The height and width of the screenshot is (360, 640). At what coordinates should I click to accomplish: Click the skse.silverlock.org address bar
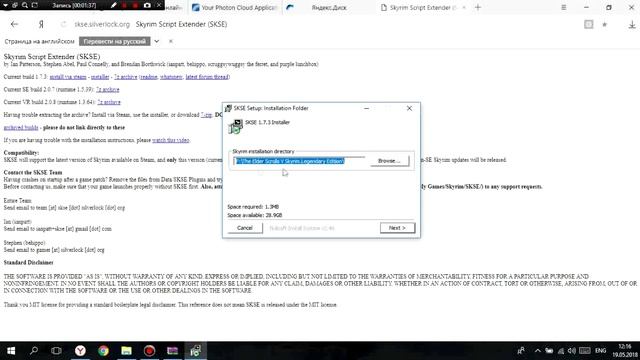click(102, 24)
